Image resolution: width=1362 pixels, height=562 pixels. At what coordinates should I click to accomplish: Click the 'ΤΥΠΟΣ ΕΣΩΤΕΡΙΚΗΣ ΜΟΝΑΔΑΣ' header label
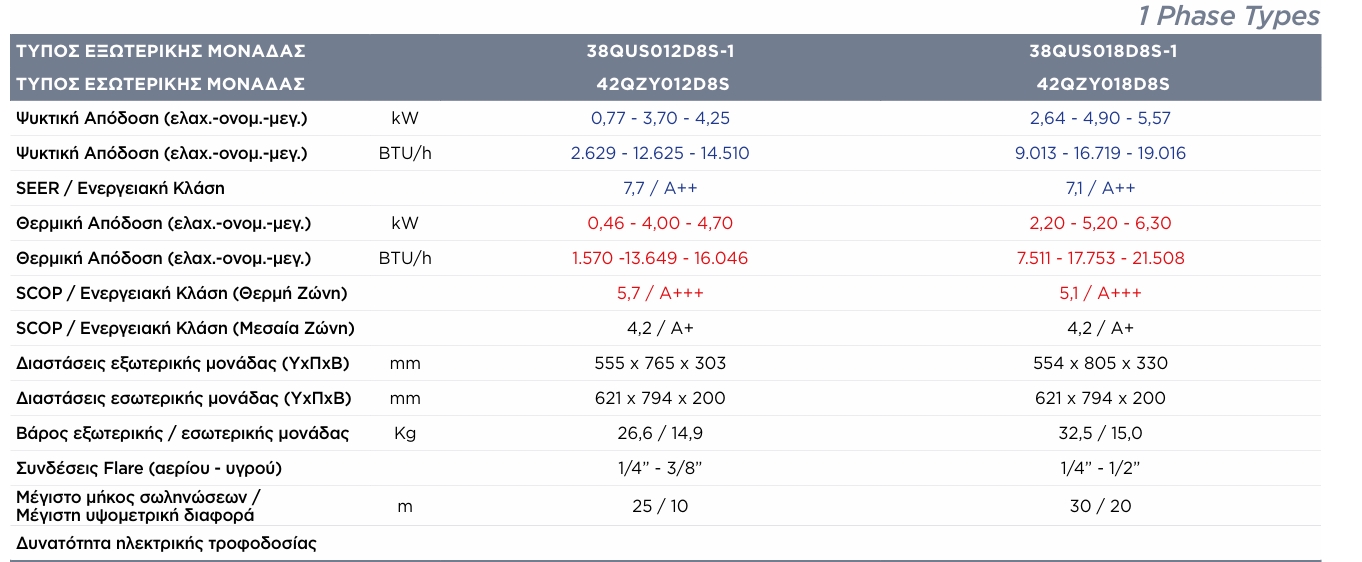click(161, 84)
